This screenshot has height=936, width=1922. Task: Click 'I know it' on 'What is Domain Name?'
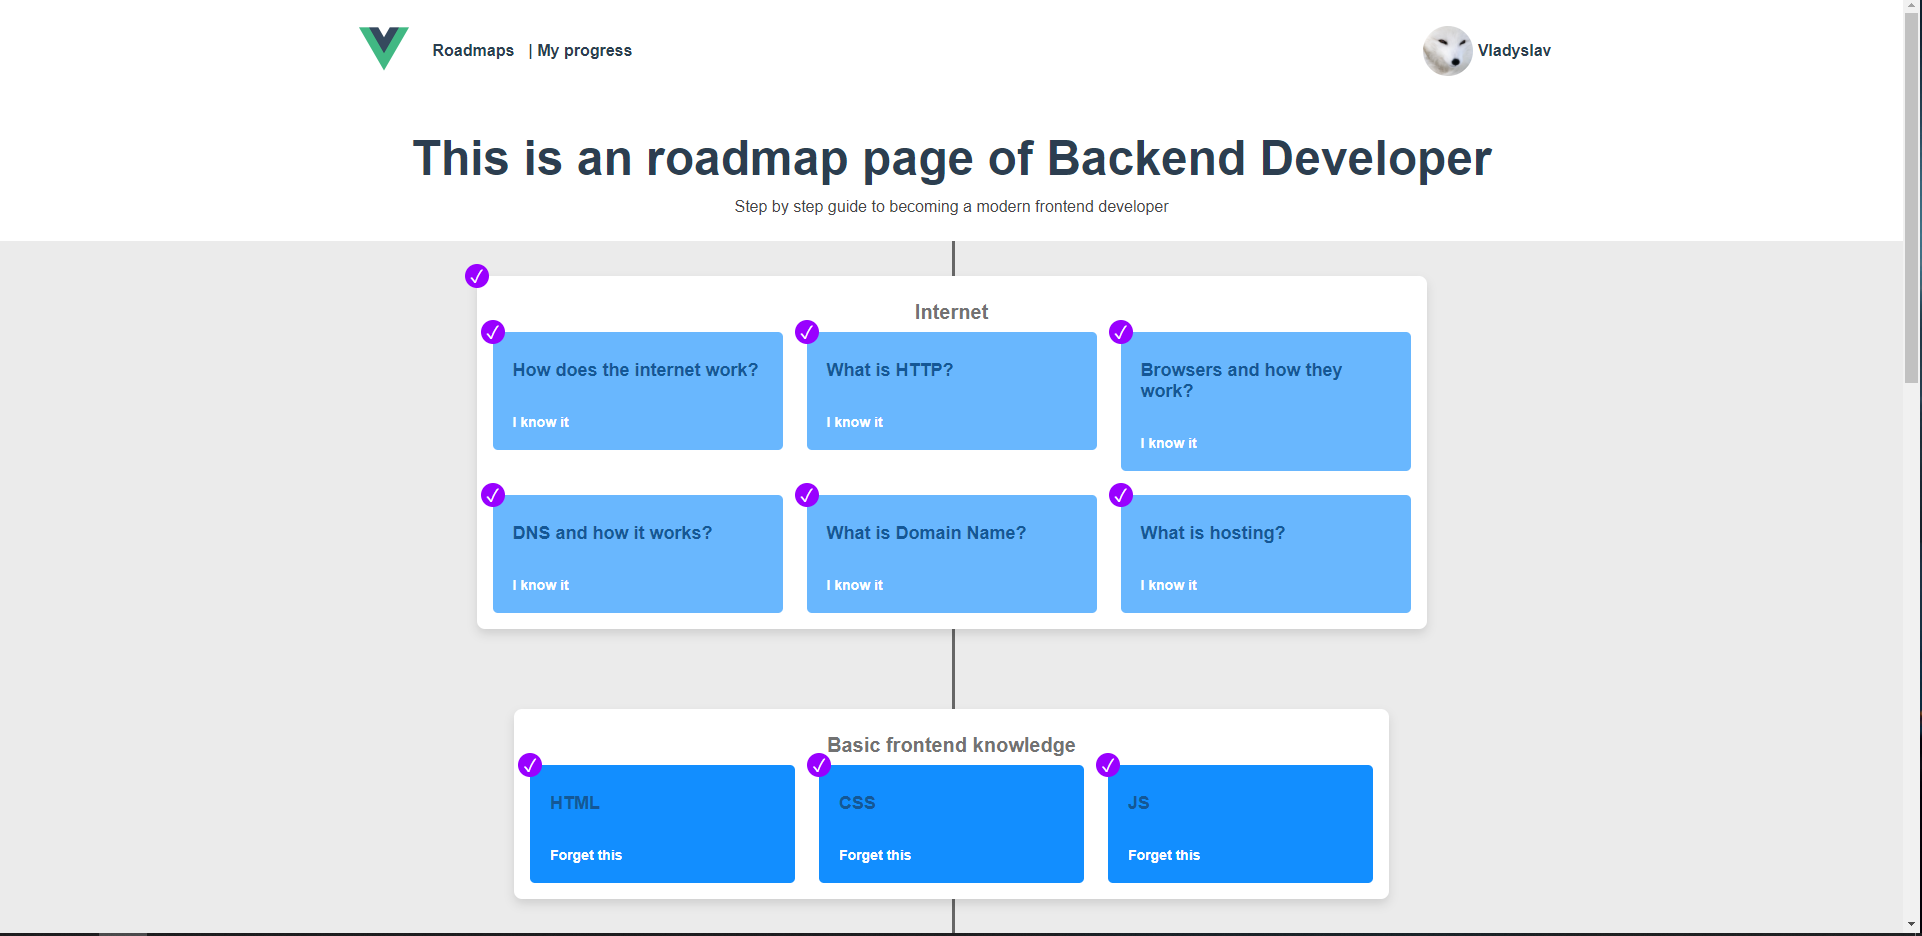[x=854, y=584]
